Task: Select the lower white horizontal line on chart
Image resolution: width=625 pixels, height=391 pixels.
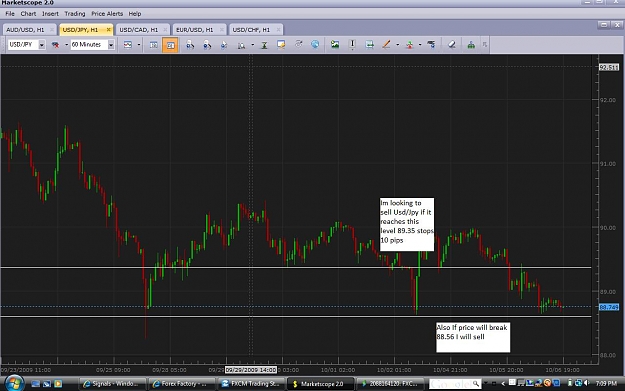Action: [296, 316]
